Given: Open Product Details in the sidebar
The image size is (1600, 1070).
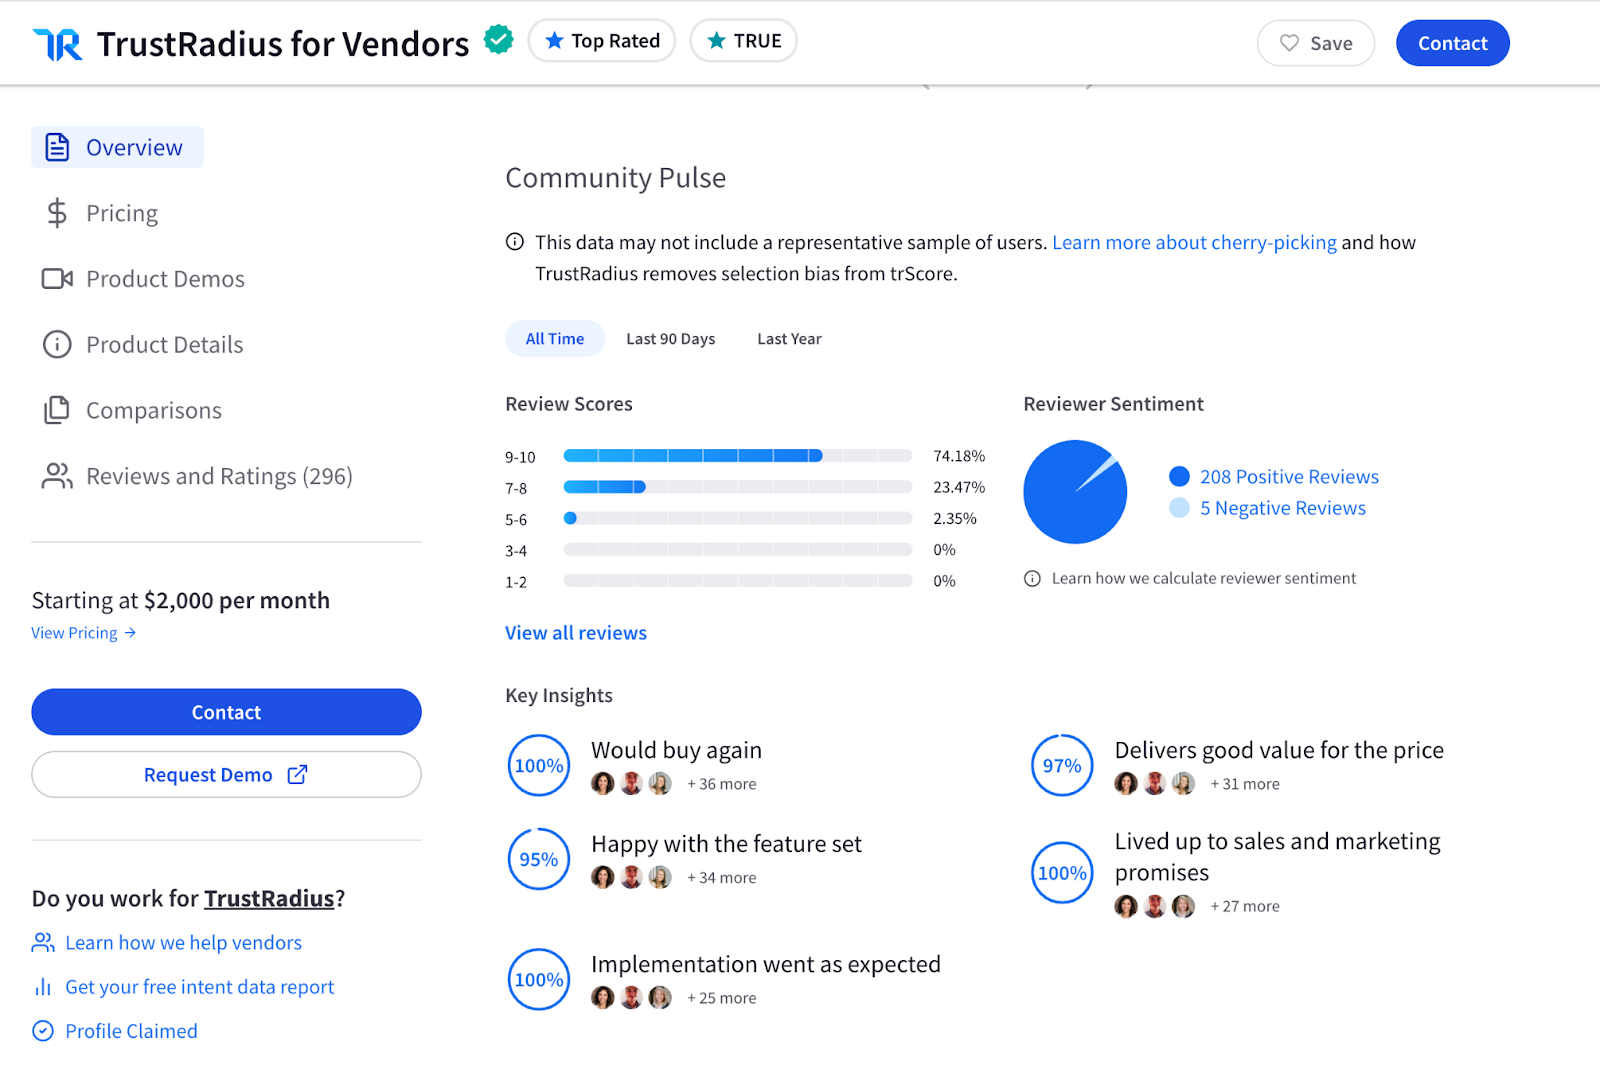Looking at the screenshot, I should pos(143,345).
